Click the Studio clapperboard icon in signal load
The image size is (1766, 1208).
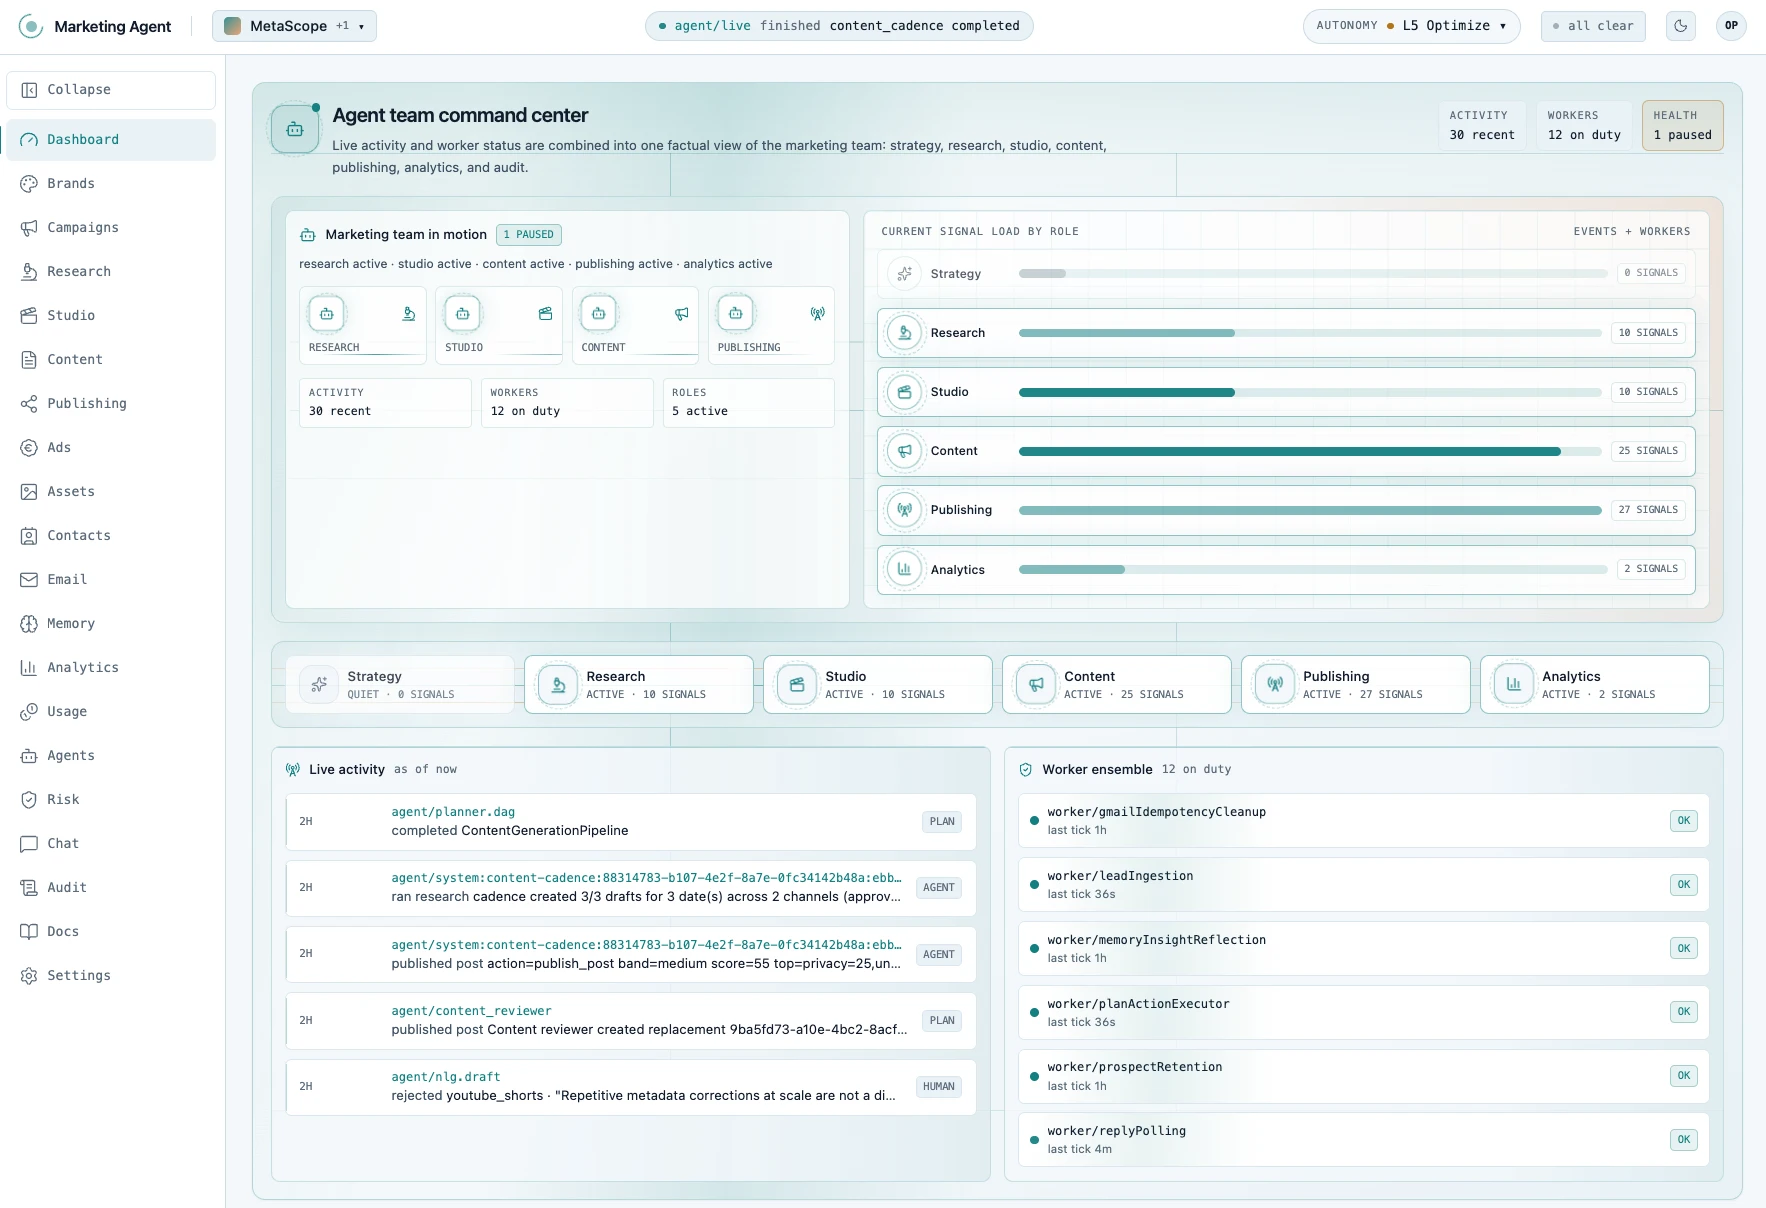pos(904,392)
